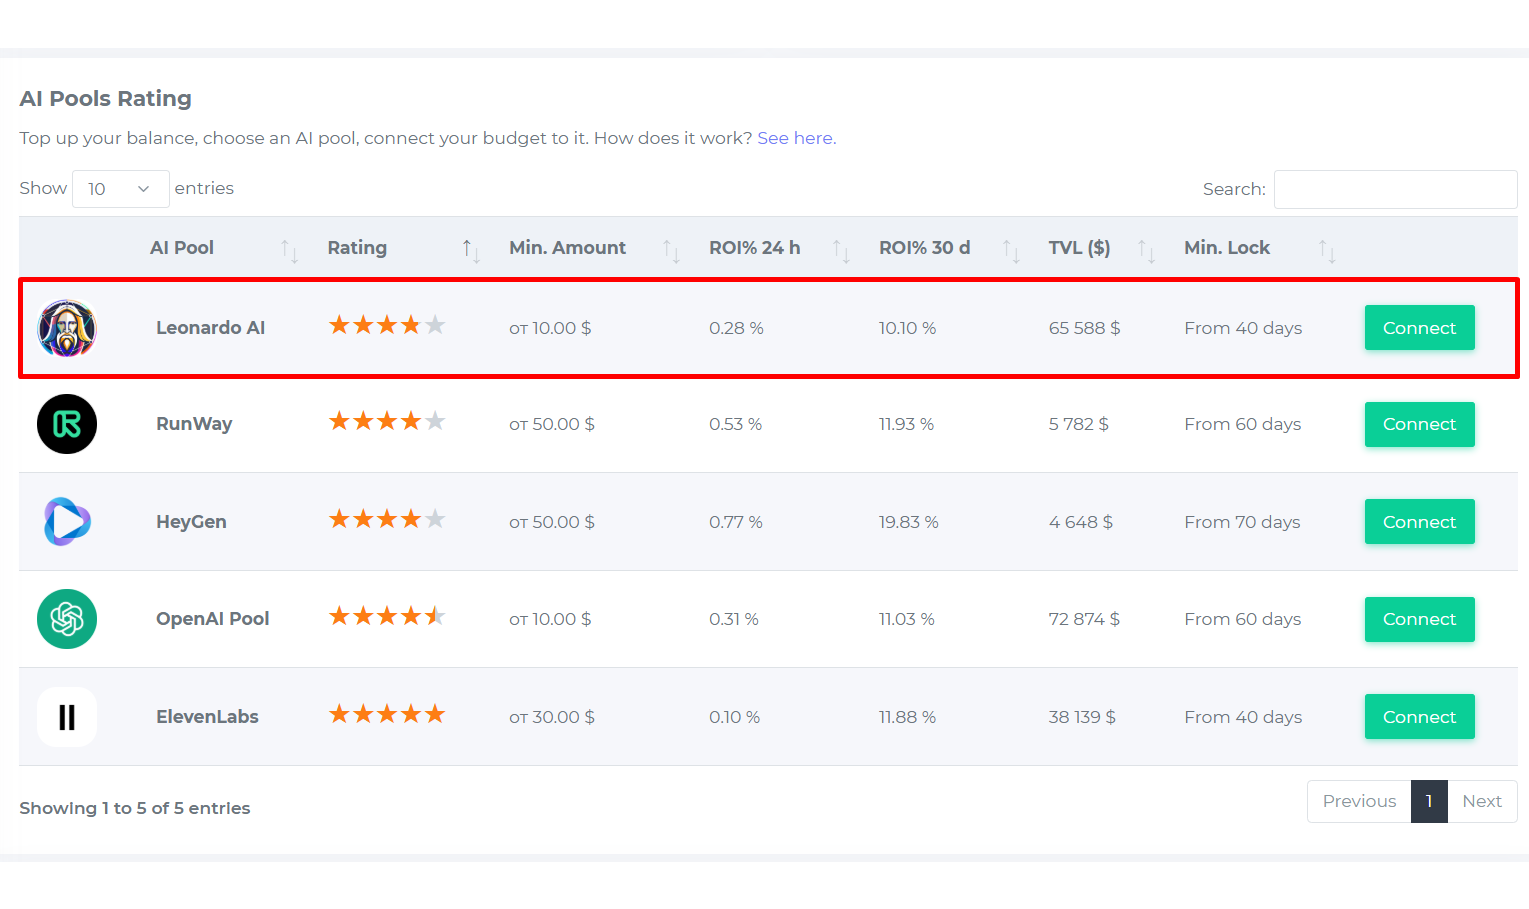The height and width of the screenshot is (909, 1529).
Task: Click the 11.03 % ROI value
Action: (906, 619)
